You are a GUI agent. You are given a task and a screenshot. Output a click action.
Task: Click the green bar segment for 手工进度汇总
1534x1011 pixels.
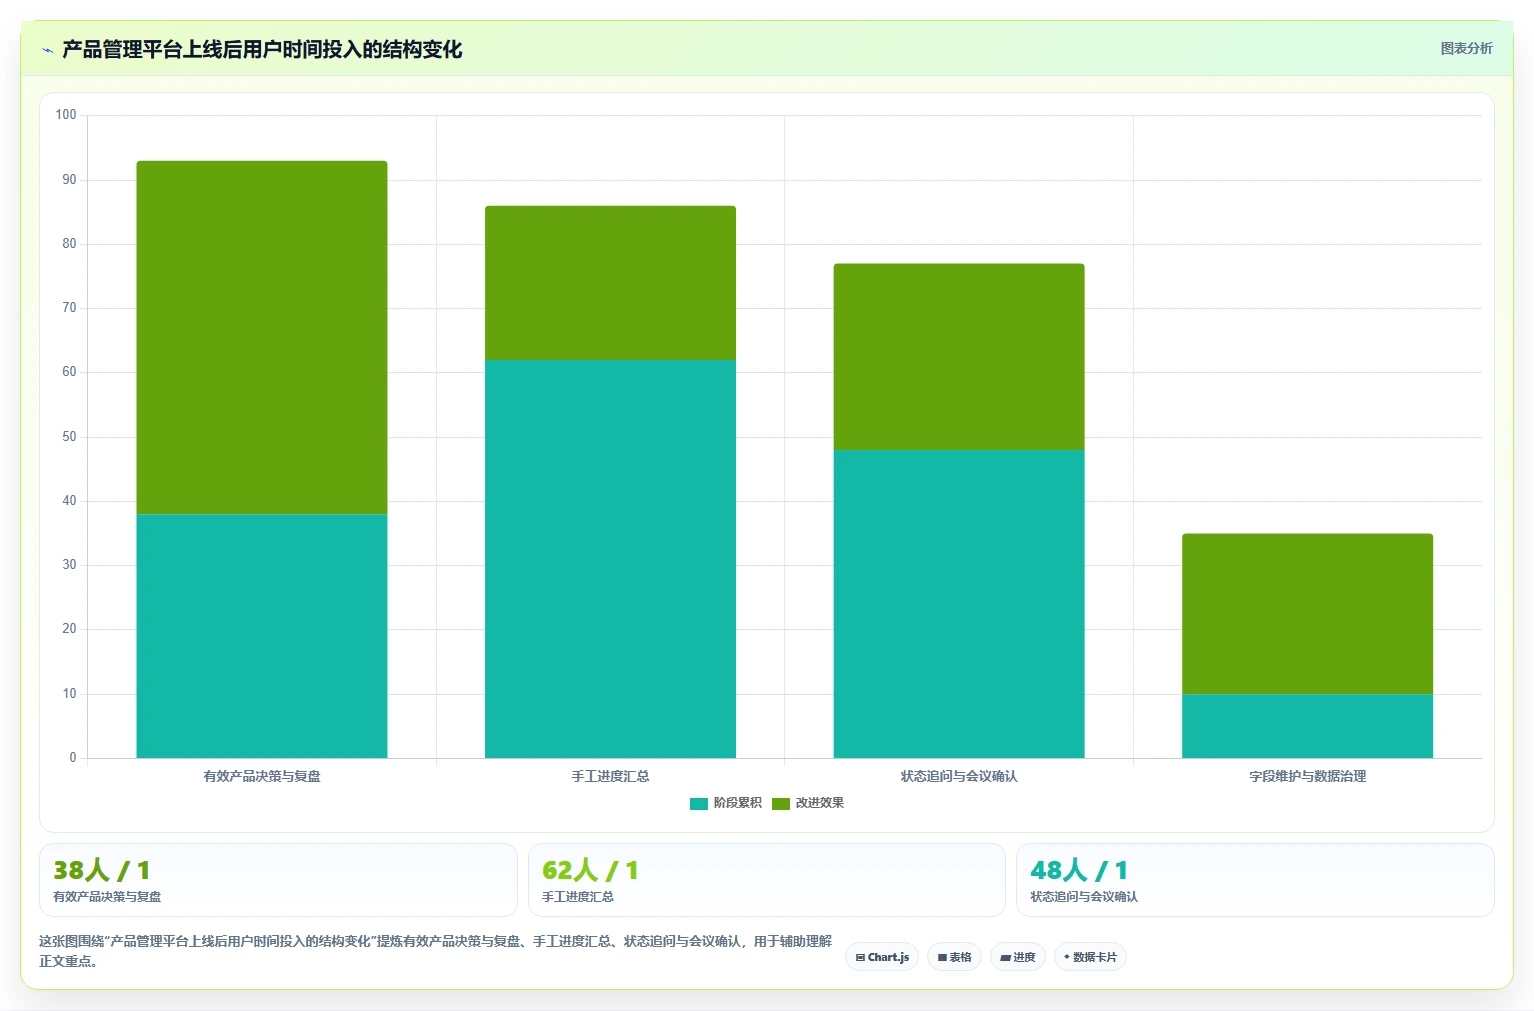[x=610, y=283]
